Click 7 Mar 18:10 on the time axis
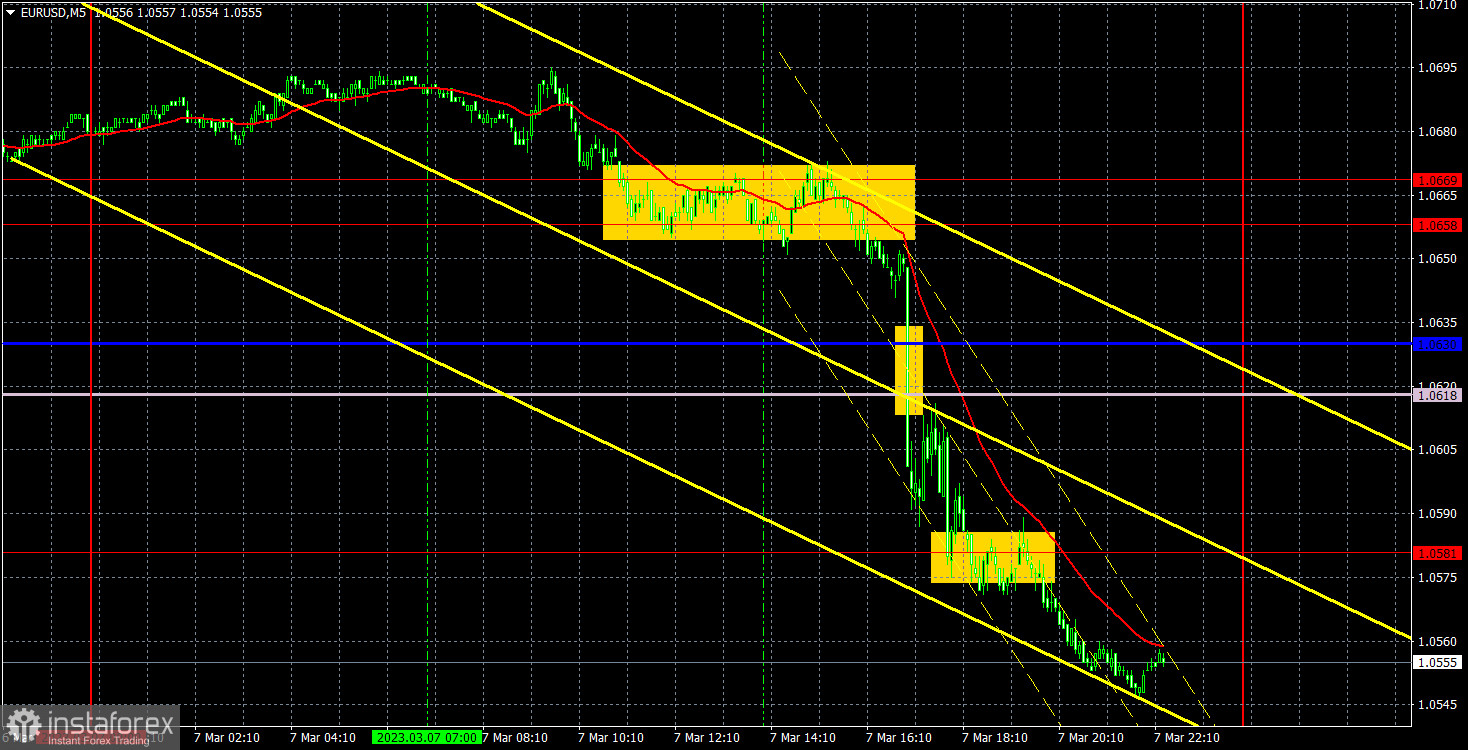1468x750 pixels. (995, 737)
